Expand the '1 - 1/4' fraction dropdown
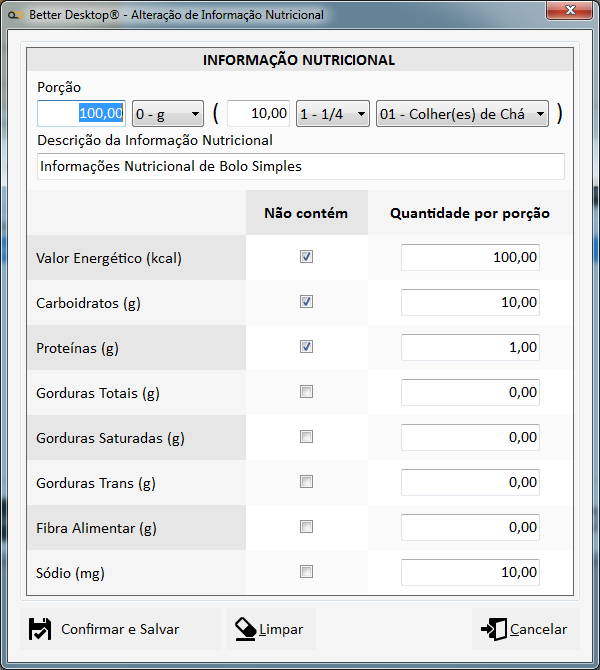Viewport: 600px width, 670px height. (x=332, y=114)
